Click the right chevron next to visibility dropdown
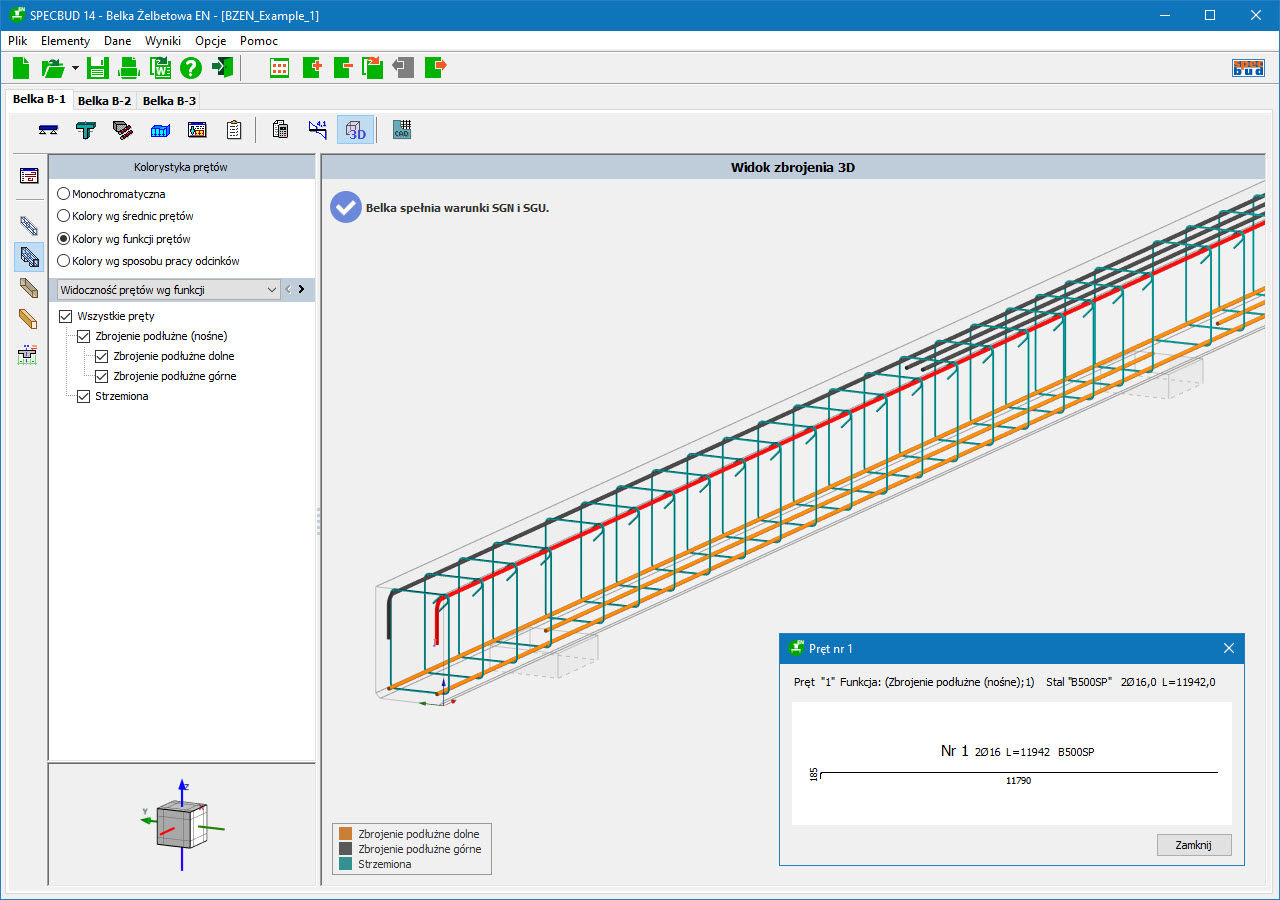Image resolution: width=1280 pixels, height=900 pixels. point(301,290)
